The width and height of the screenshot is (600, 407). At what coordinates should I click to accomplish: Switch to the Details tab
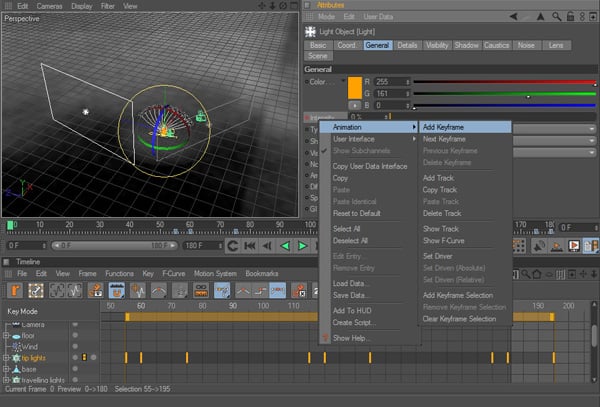(x=407, y=45)
